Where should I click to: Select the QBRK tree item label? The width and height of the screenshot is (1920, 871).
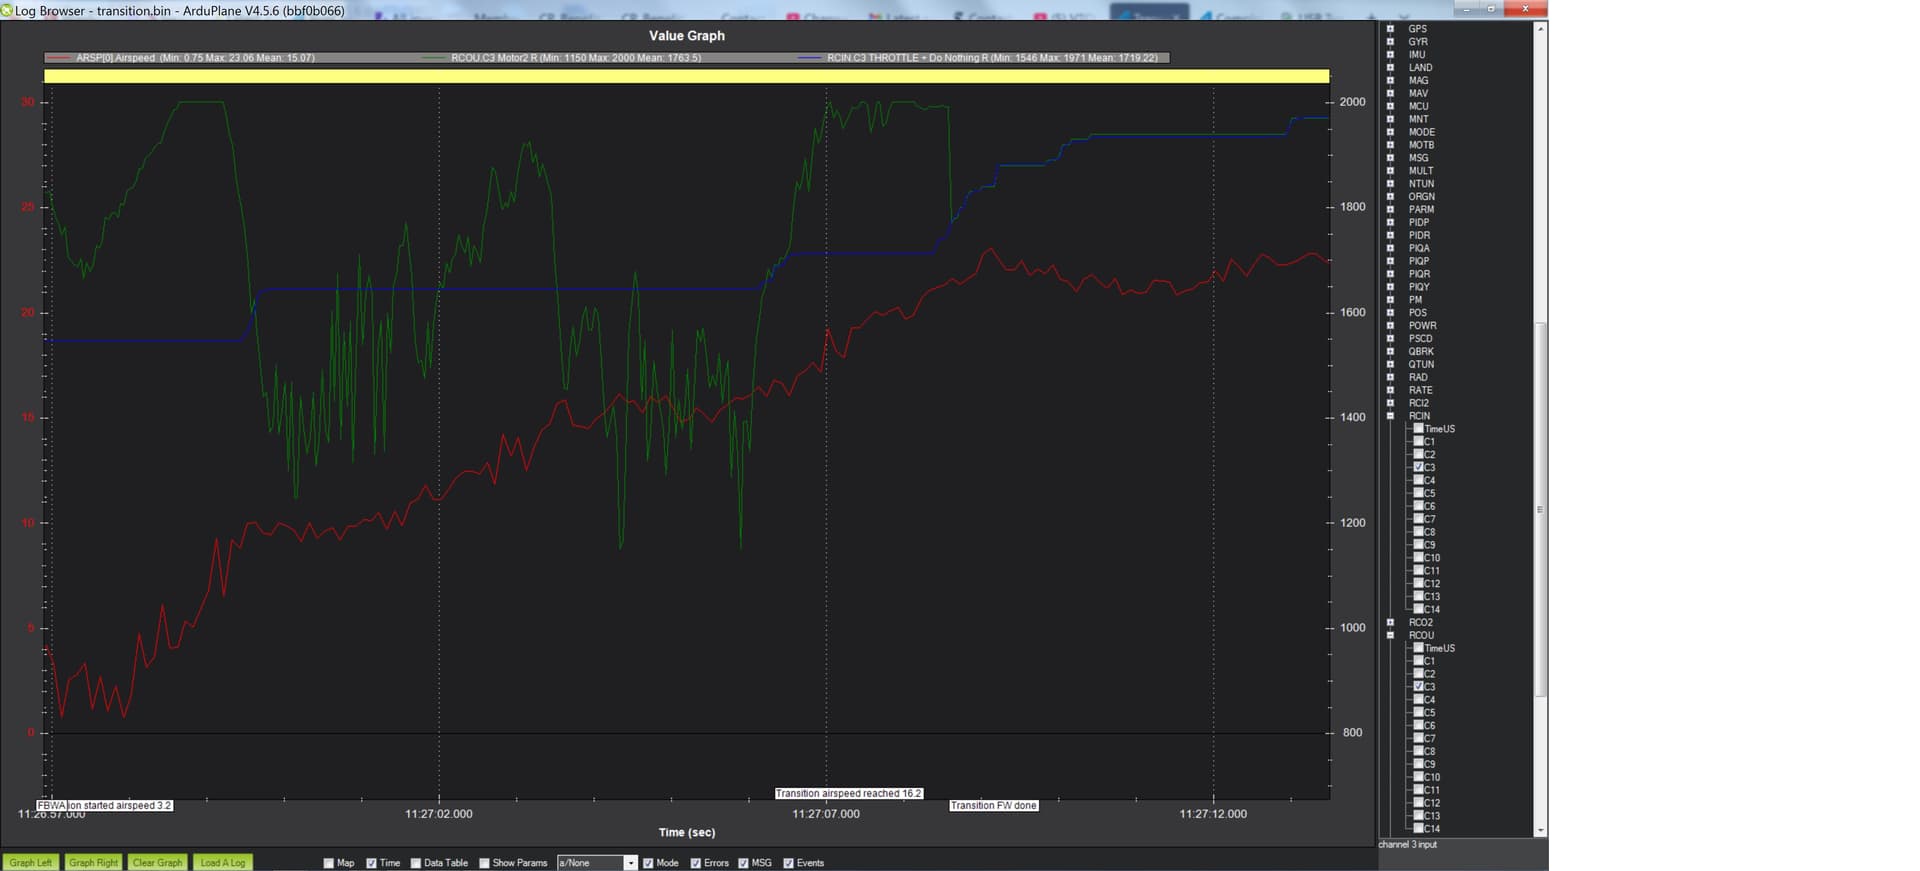pyautogui.click(x=1421, y=351)
